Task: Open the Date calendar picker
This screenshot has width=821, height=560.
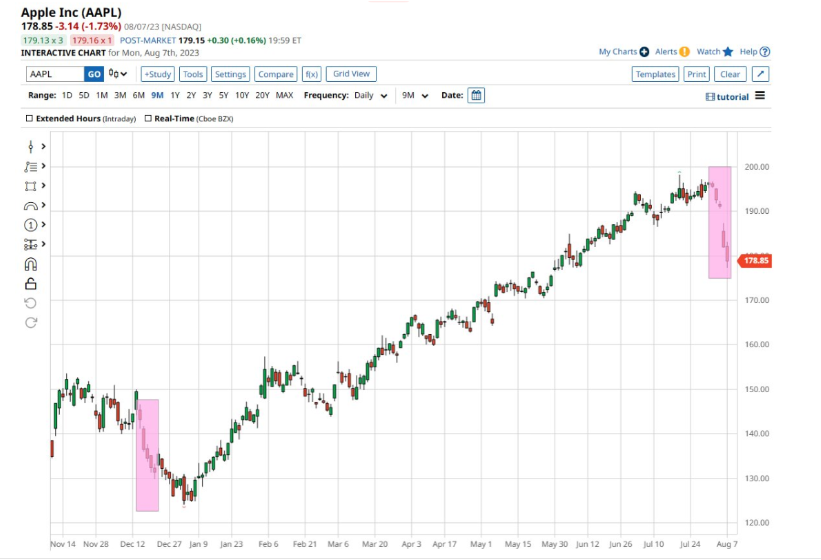Action: [476, 95]
